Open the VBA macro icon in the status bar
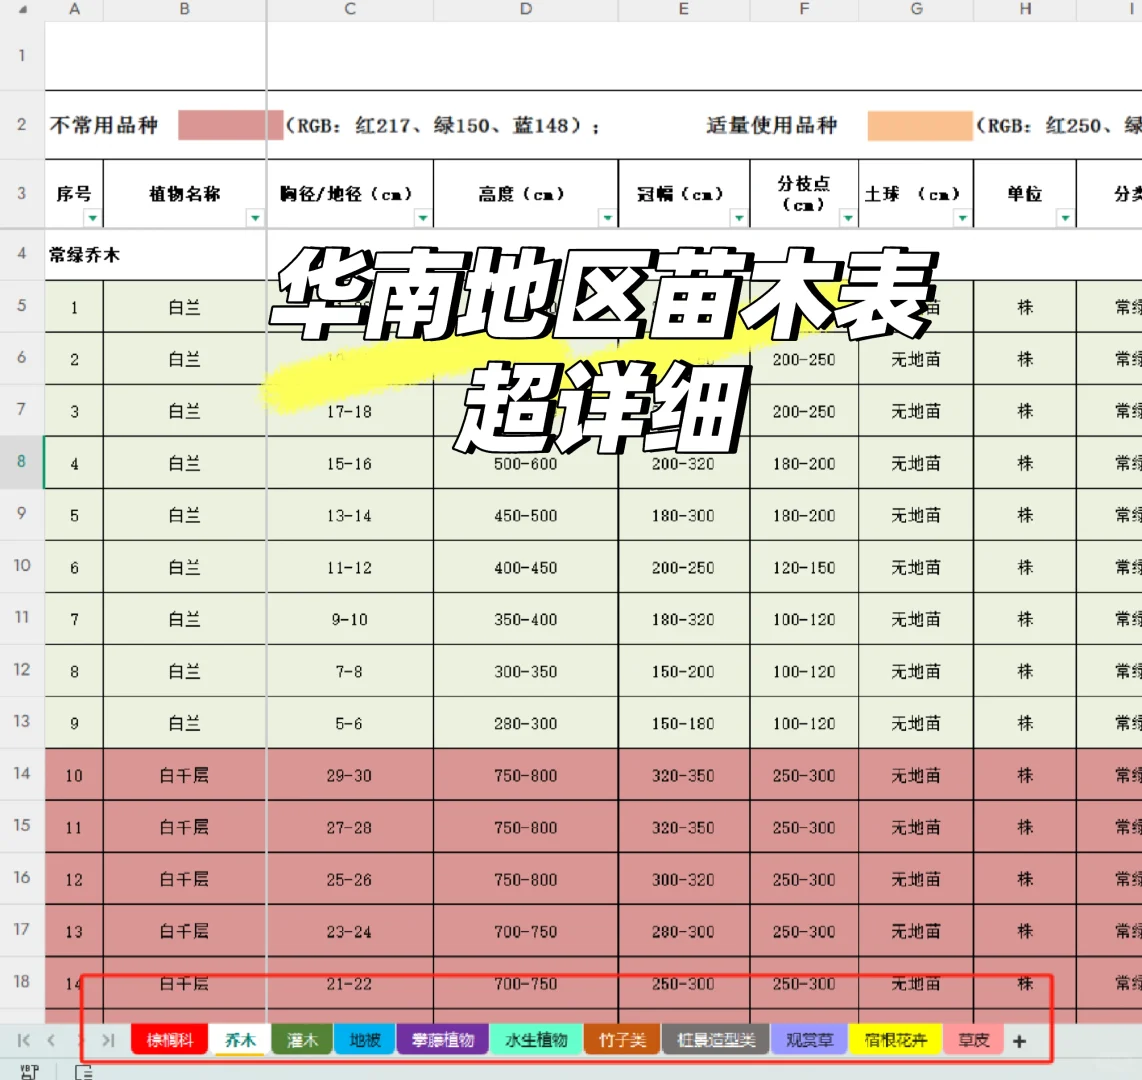Viewport: 1142px width, 1080px height. [27, 1071]
